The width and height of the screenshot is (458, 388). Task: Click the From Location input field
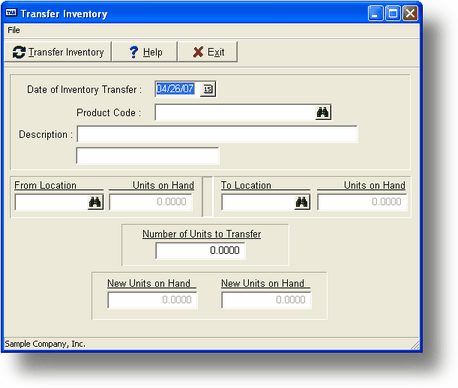pos(52,202)
